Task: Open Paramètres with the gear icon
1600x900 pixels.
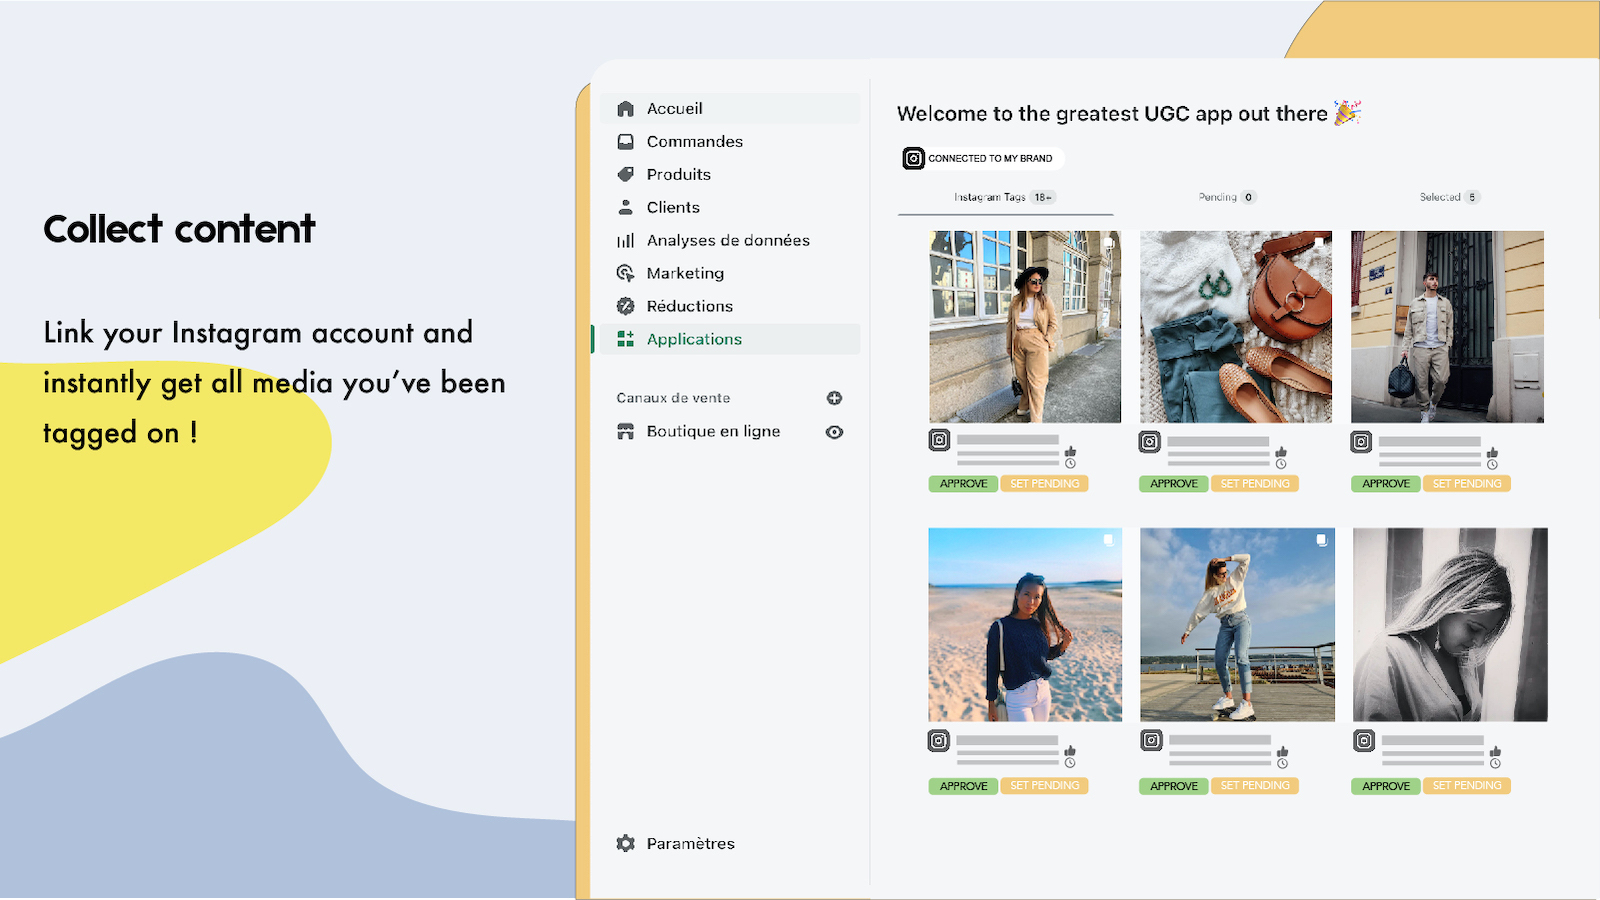Action: [625, 843]
